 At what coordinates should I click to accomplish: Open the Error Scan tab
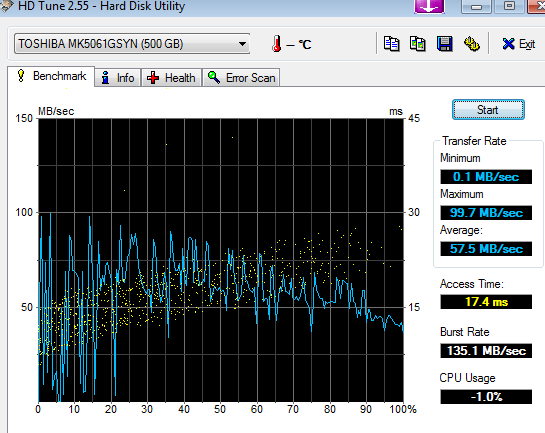(x=241, y=77)
